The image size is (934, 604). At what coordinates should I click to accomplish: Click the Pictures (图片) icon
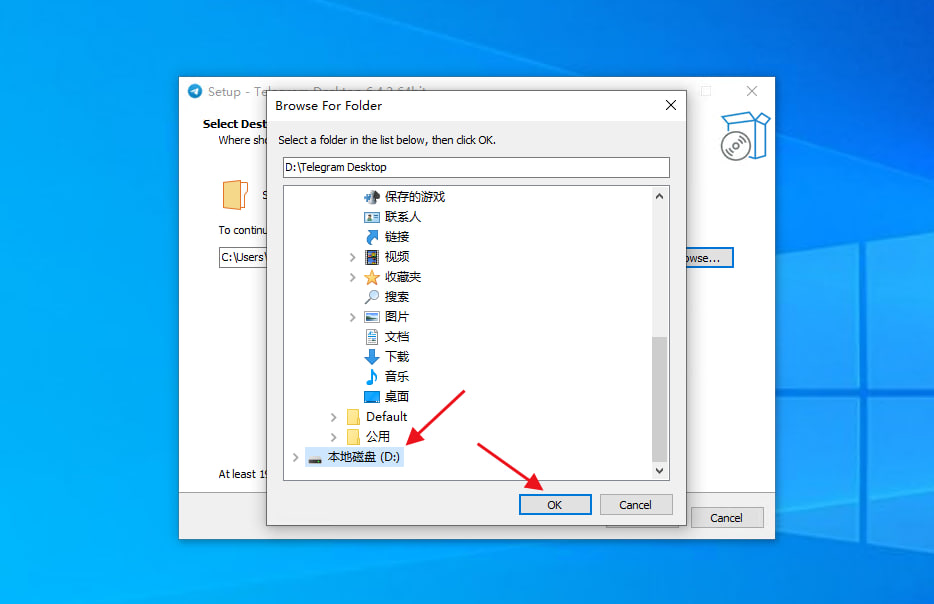pyautogui.click(x=372, y=317)
